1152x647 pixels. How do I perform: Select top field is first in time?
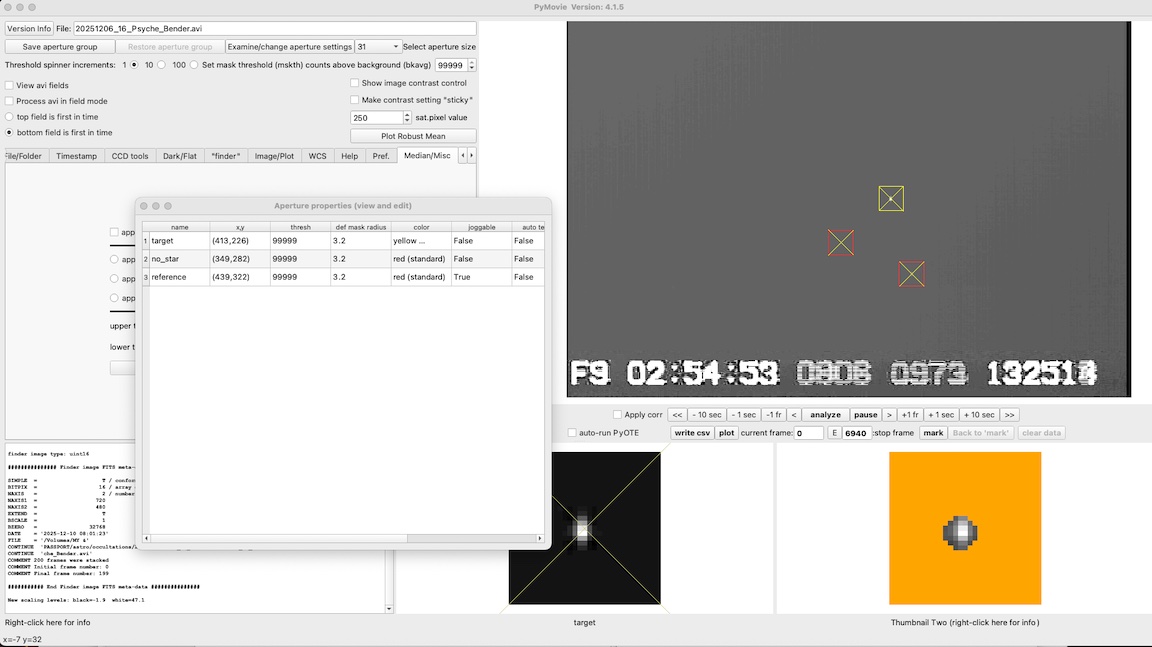point(10,117)
